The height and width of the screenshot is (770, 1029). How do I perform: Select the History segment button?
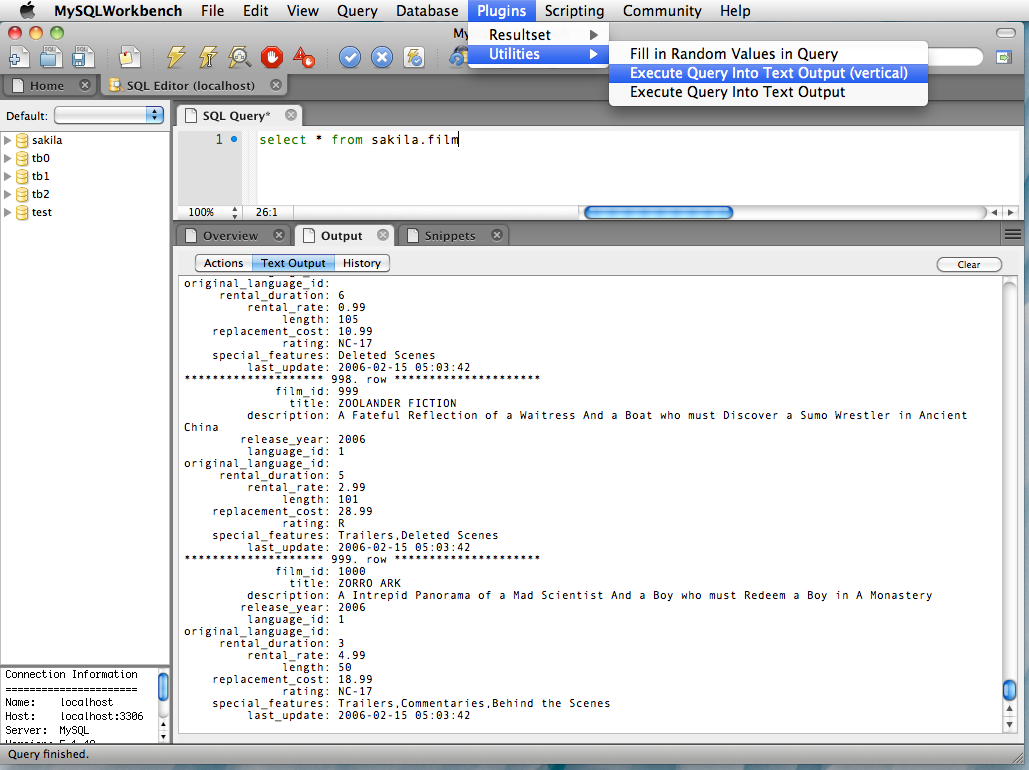[361, 263]
